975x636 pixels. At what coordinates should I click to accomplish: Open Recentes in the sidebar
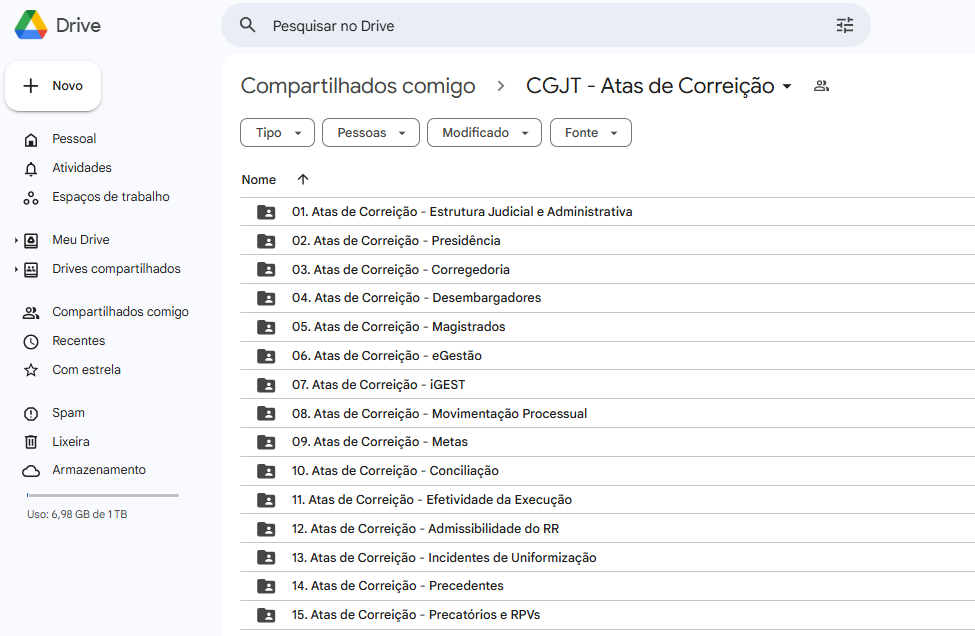point(78,341)
